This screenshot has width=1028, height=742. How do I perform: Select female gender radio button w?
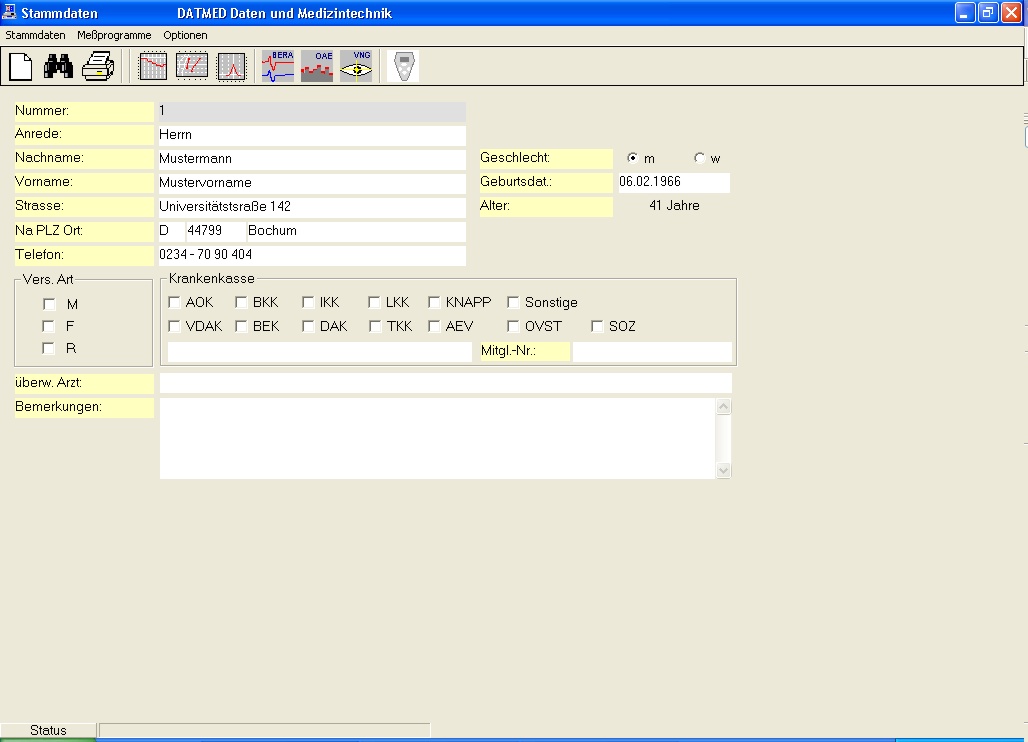tap(700, 158)
